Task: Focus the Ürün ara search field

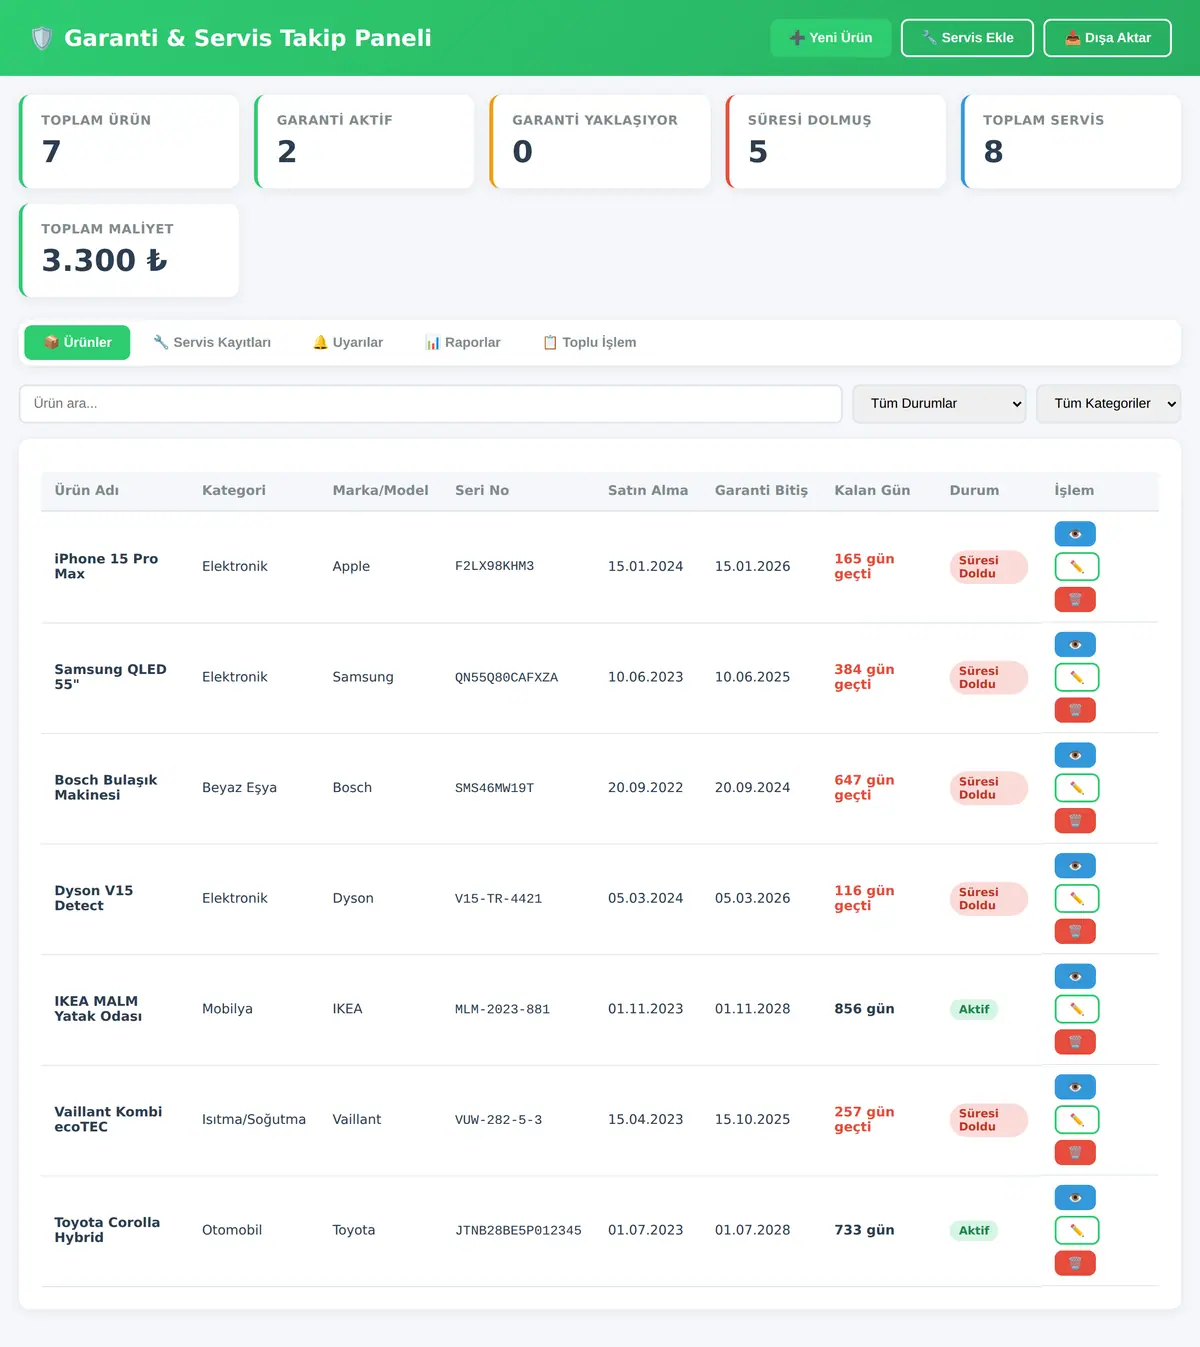Action: [x=431, y=404]
